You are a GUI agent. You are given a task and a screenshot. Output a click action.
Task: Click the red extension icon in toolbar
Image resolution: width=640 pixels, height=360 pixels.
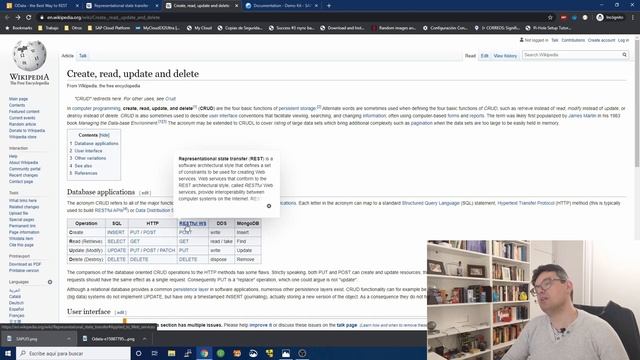click(563, 18)
